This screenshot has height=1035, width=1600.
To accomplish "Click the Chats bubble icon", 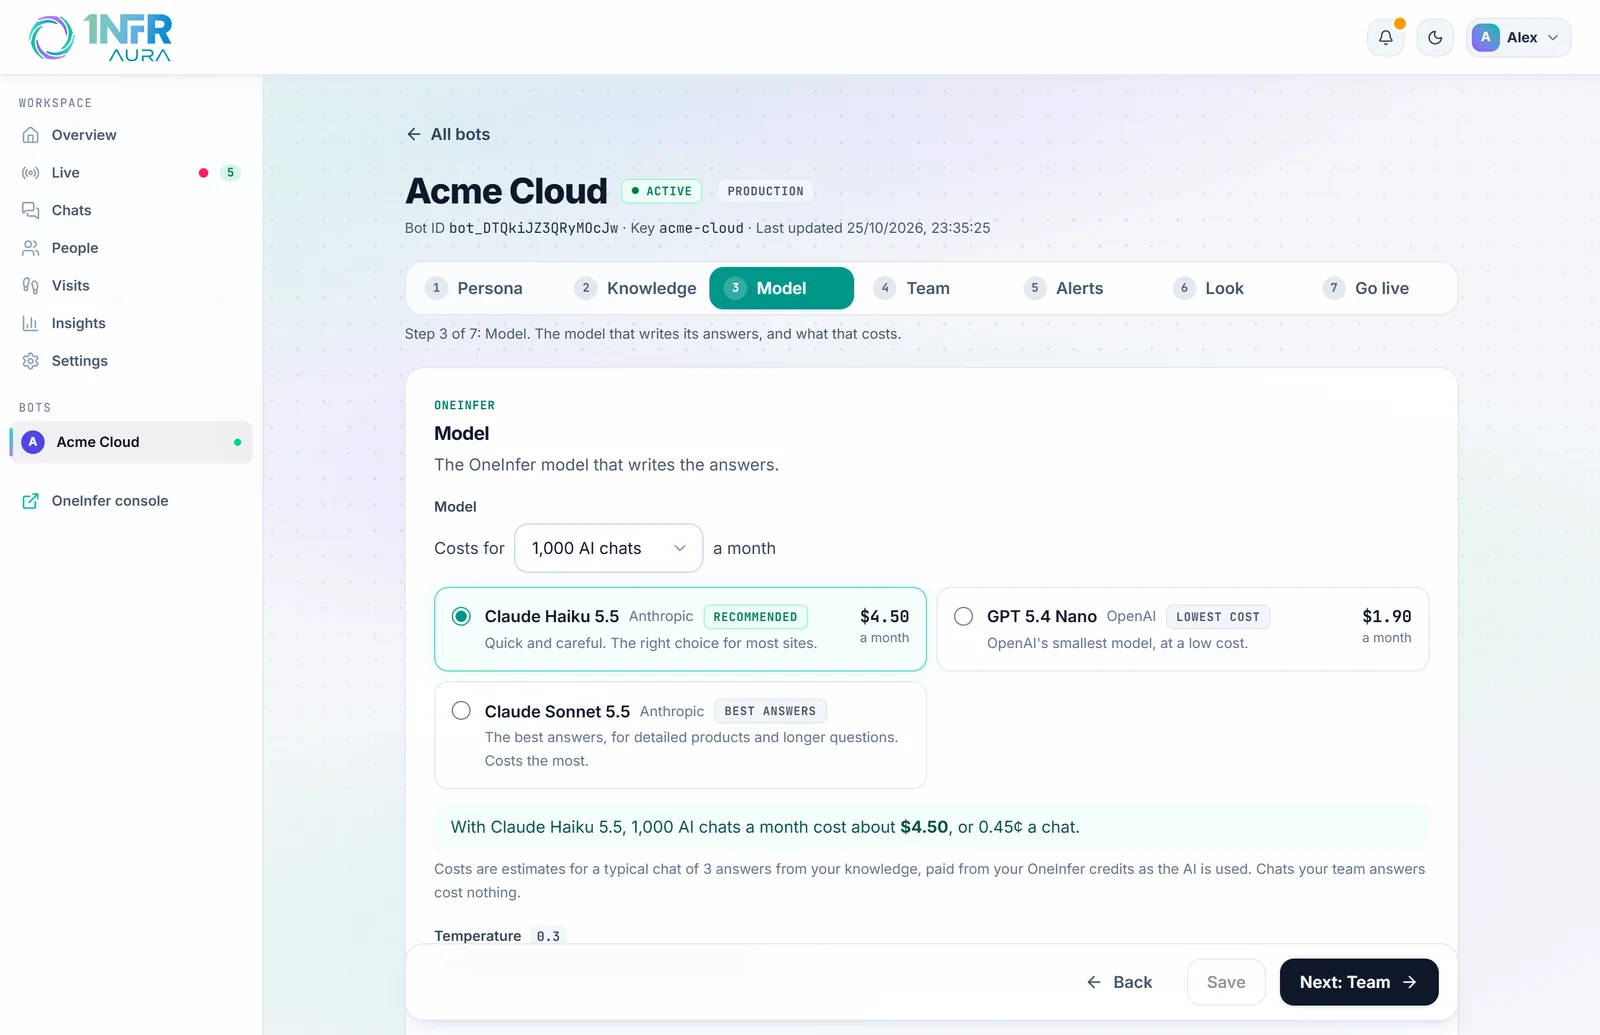I will tap(31, 210).
